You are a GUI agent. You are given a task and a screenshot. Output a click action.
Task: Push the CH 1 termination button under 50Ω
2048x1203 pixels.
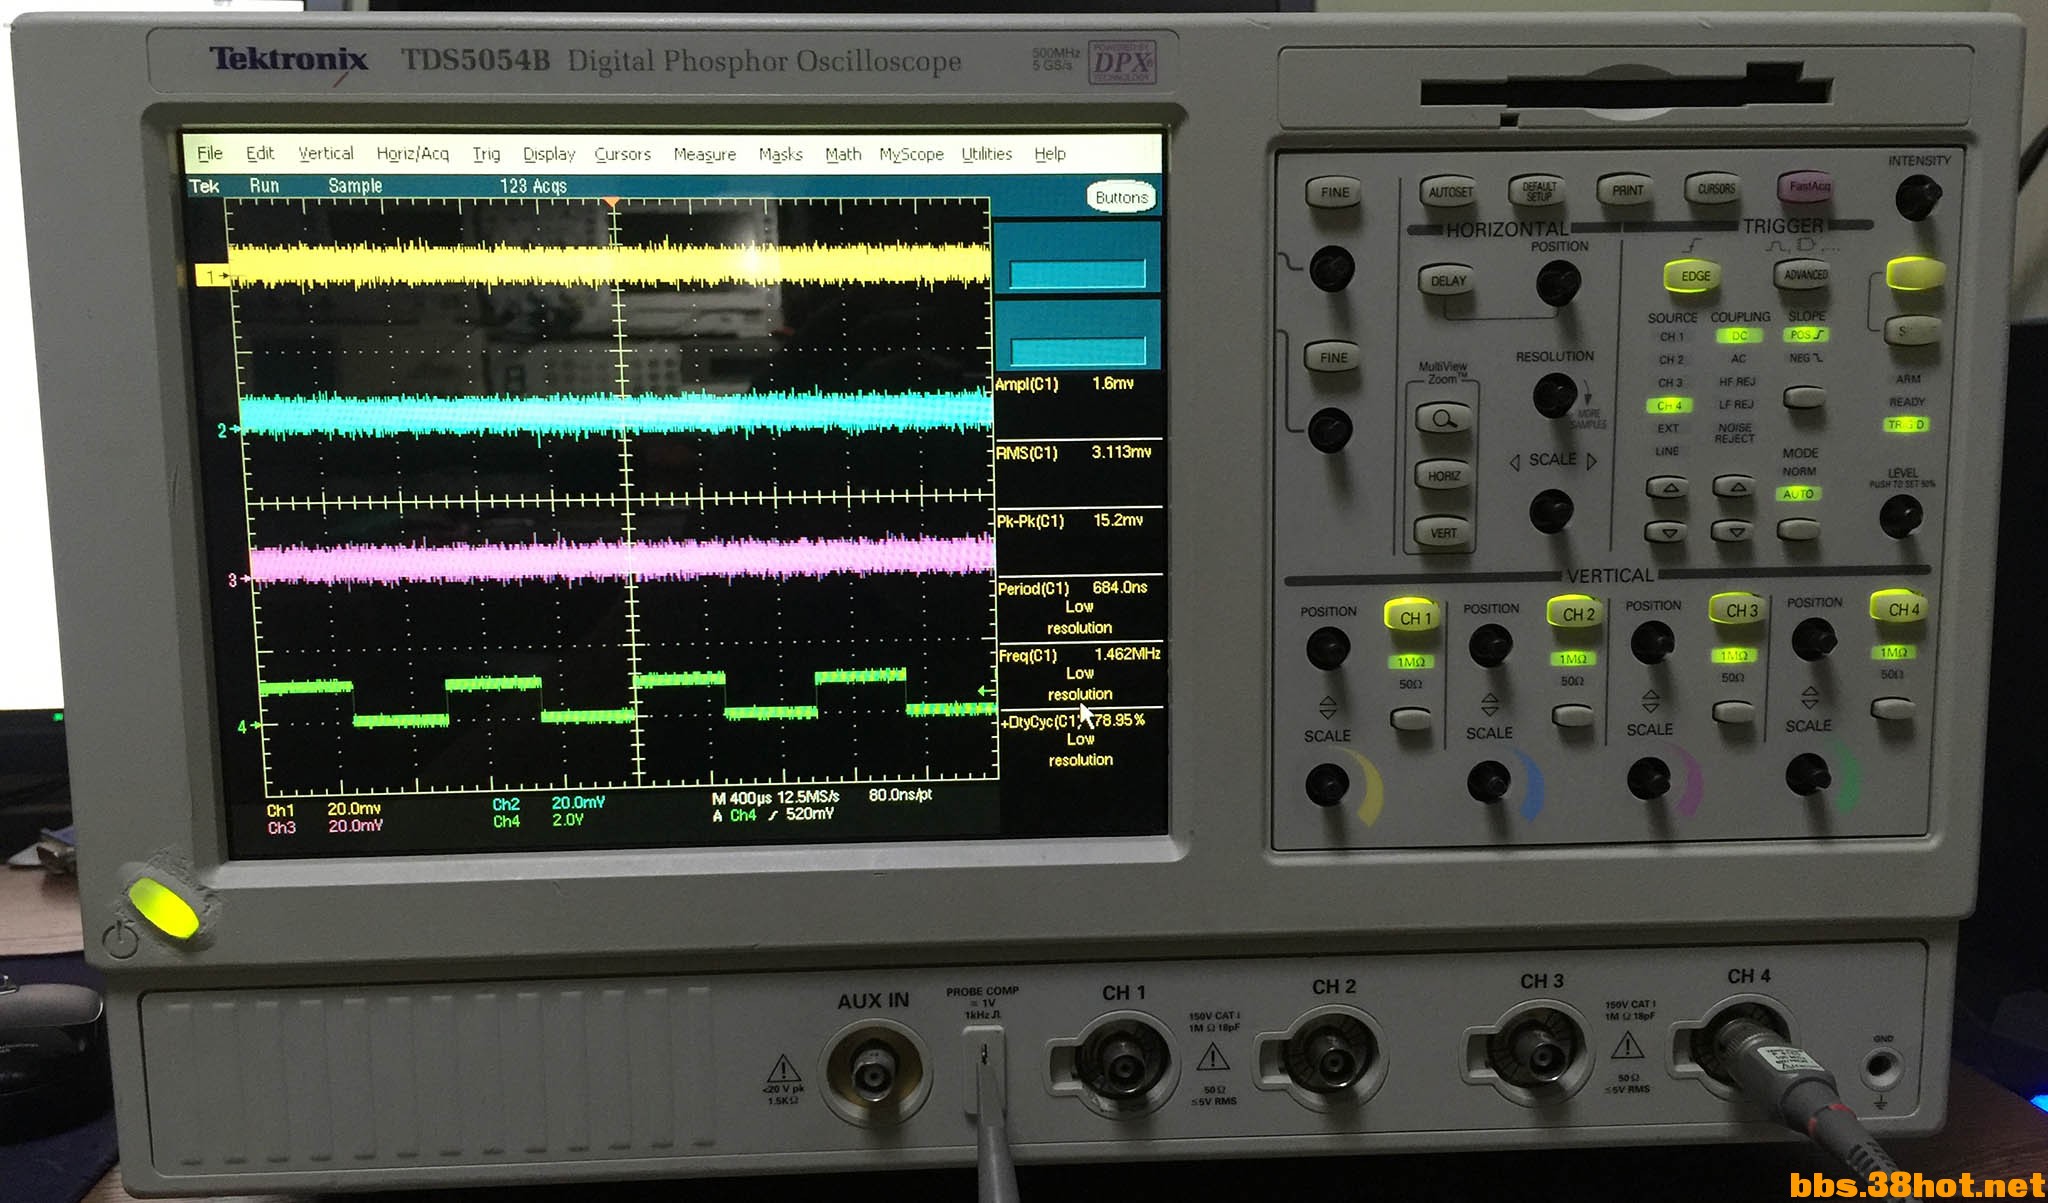click(1411, 717)
